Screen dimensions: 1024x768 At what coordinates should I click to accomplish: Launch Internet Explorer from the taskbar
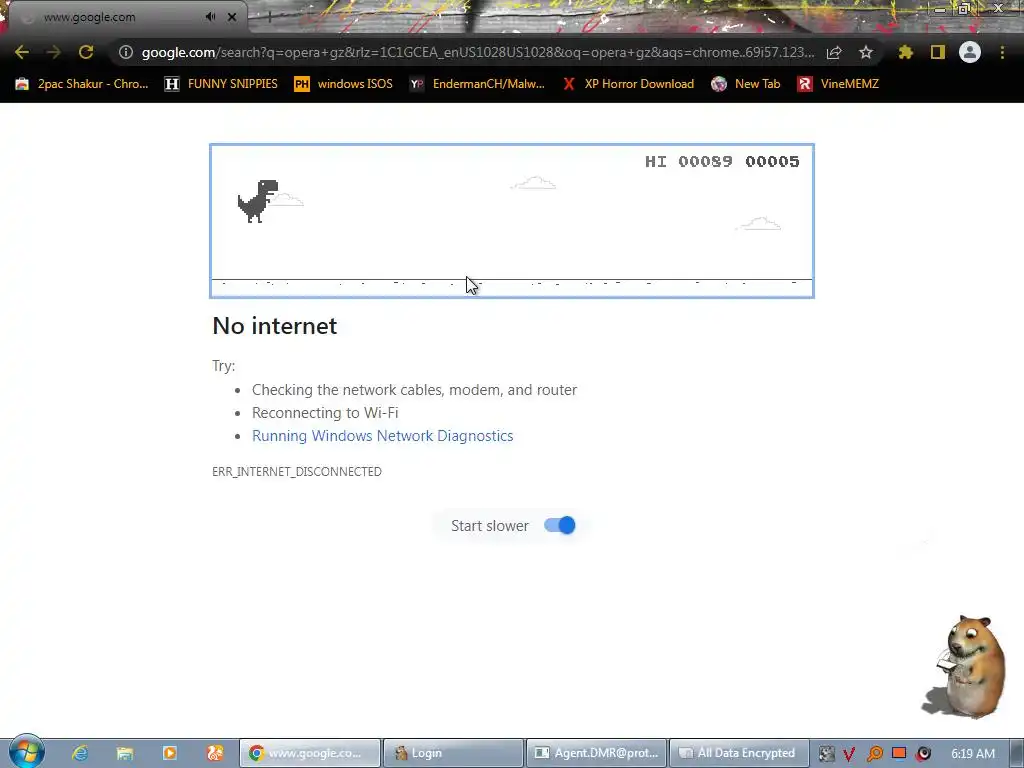[x=80, y=753]
